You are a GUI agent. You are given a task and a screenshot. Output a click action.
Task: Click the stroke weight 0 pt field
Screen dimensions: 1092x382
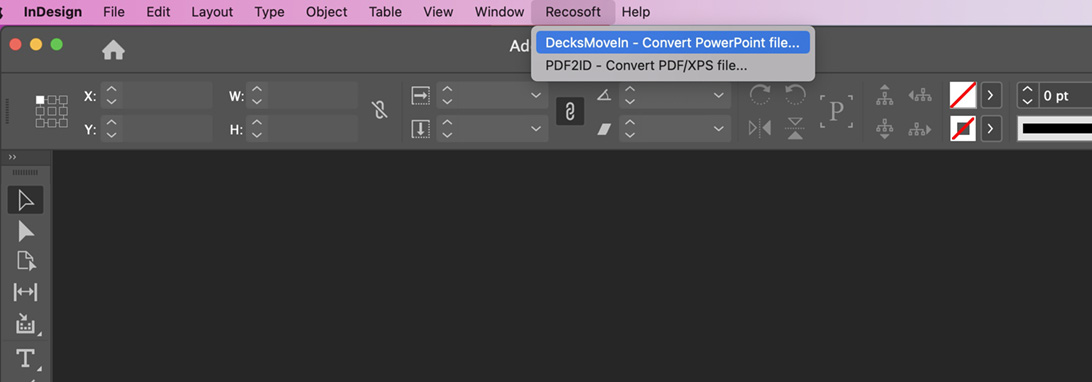point(1065,96)
